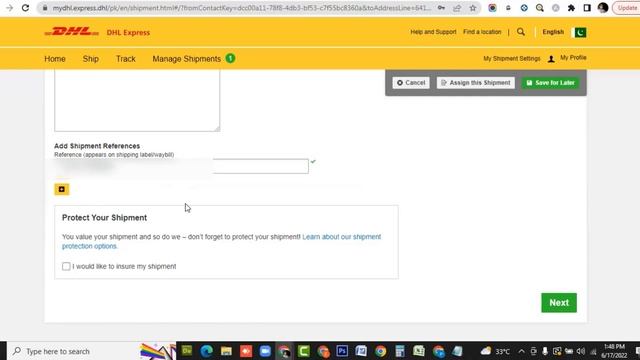Click Assign this Shipment button
This screenshot has width=640, height=360.
tap(476, 83)
